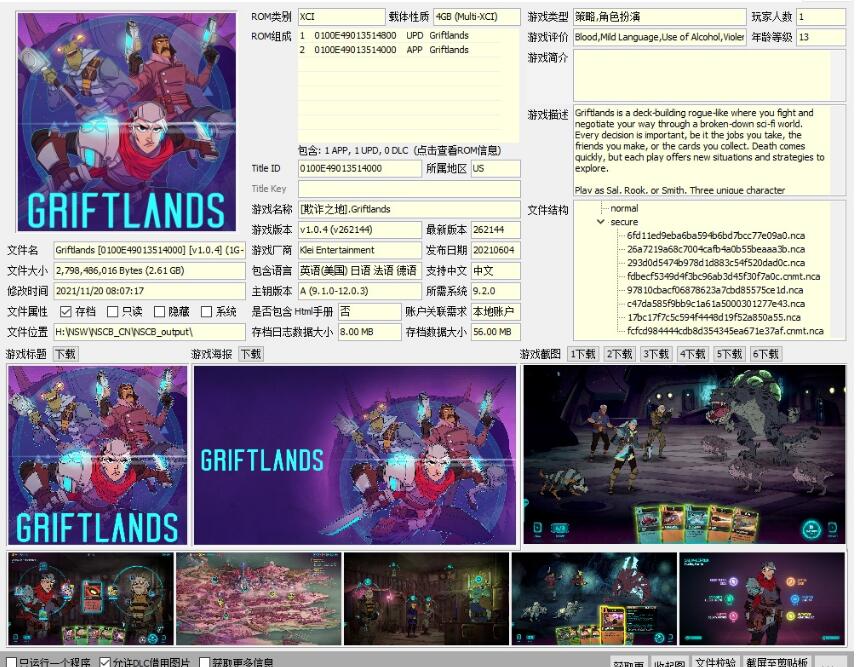Image resolution: width=858 pixels, height=667 pixels.
Task: Select fcfcd984444cdb8d354345ea671e37af.cnmt.nca entry
Action: click(x=725, y=331)
